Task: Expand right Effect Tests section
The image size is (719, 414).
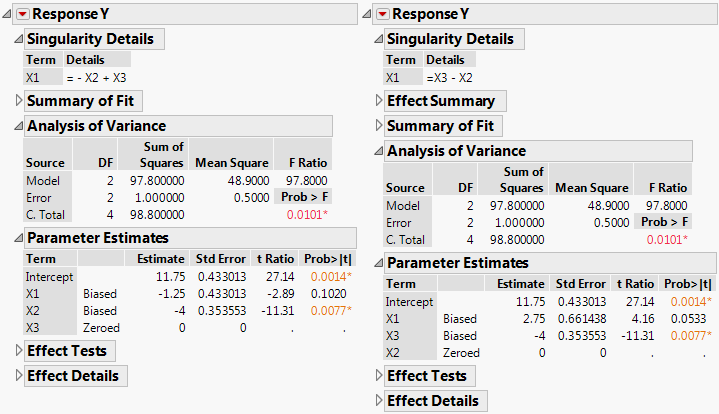Action: pos(379,376)
